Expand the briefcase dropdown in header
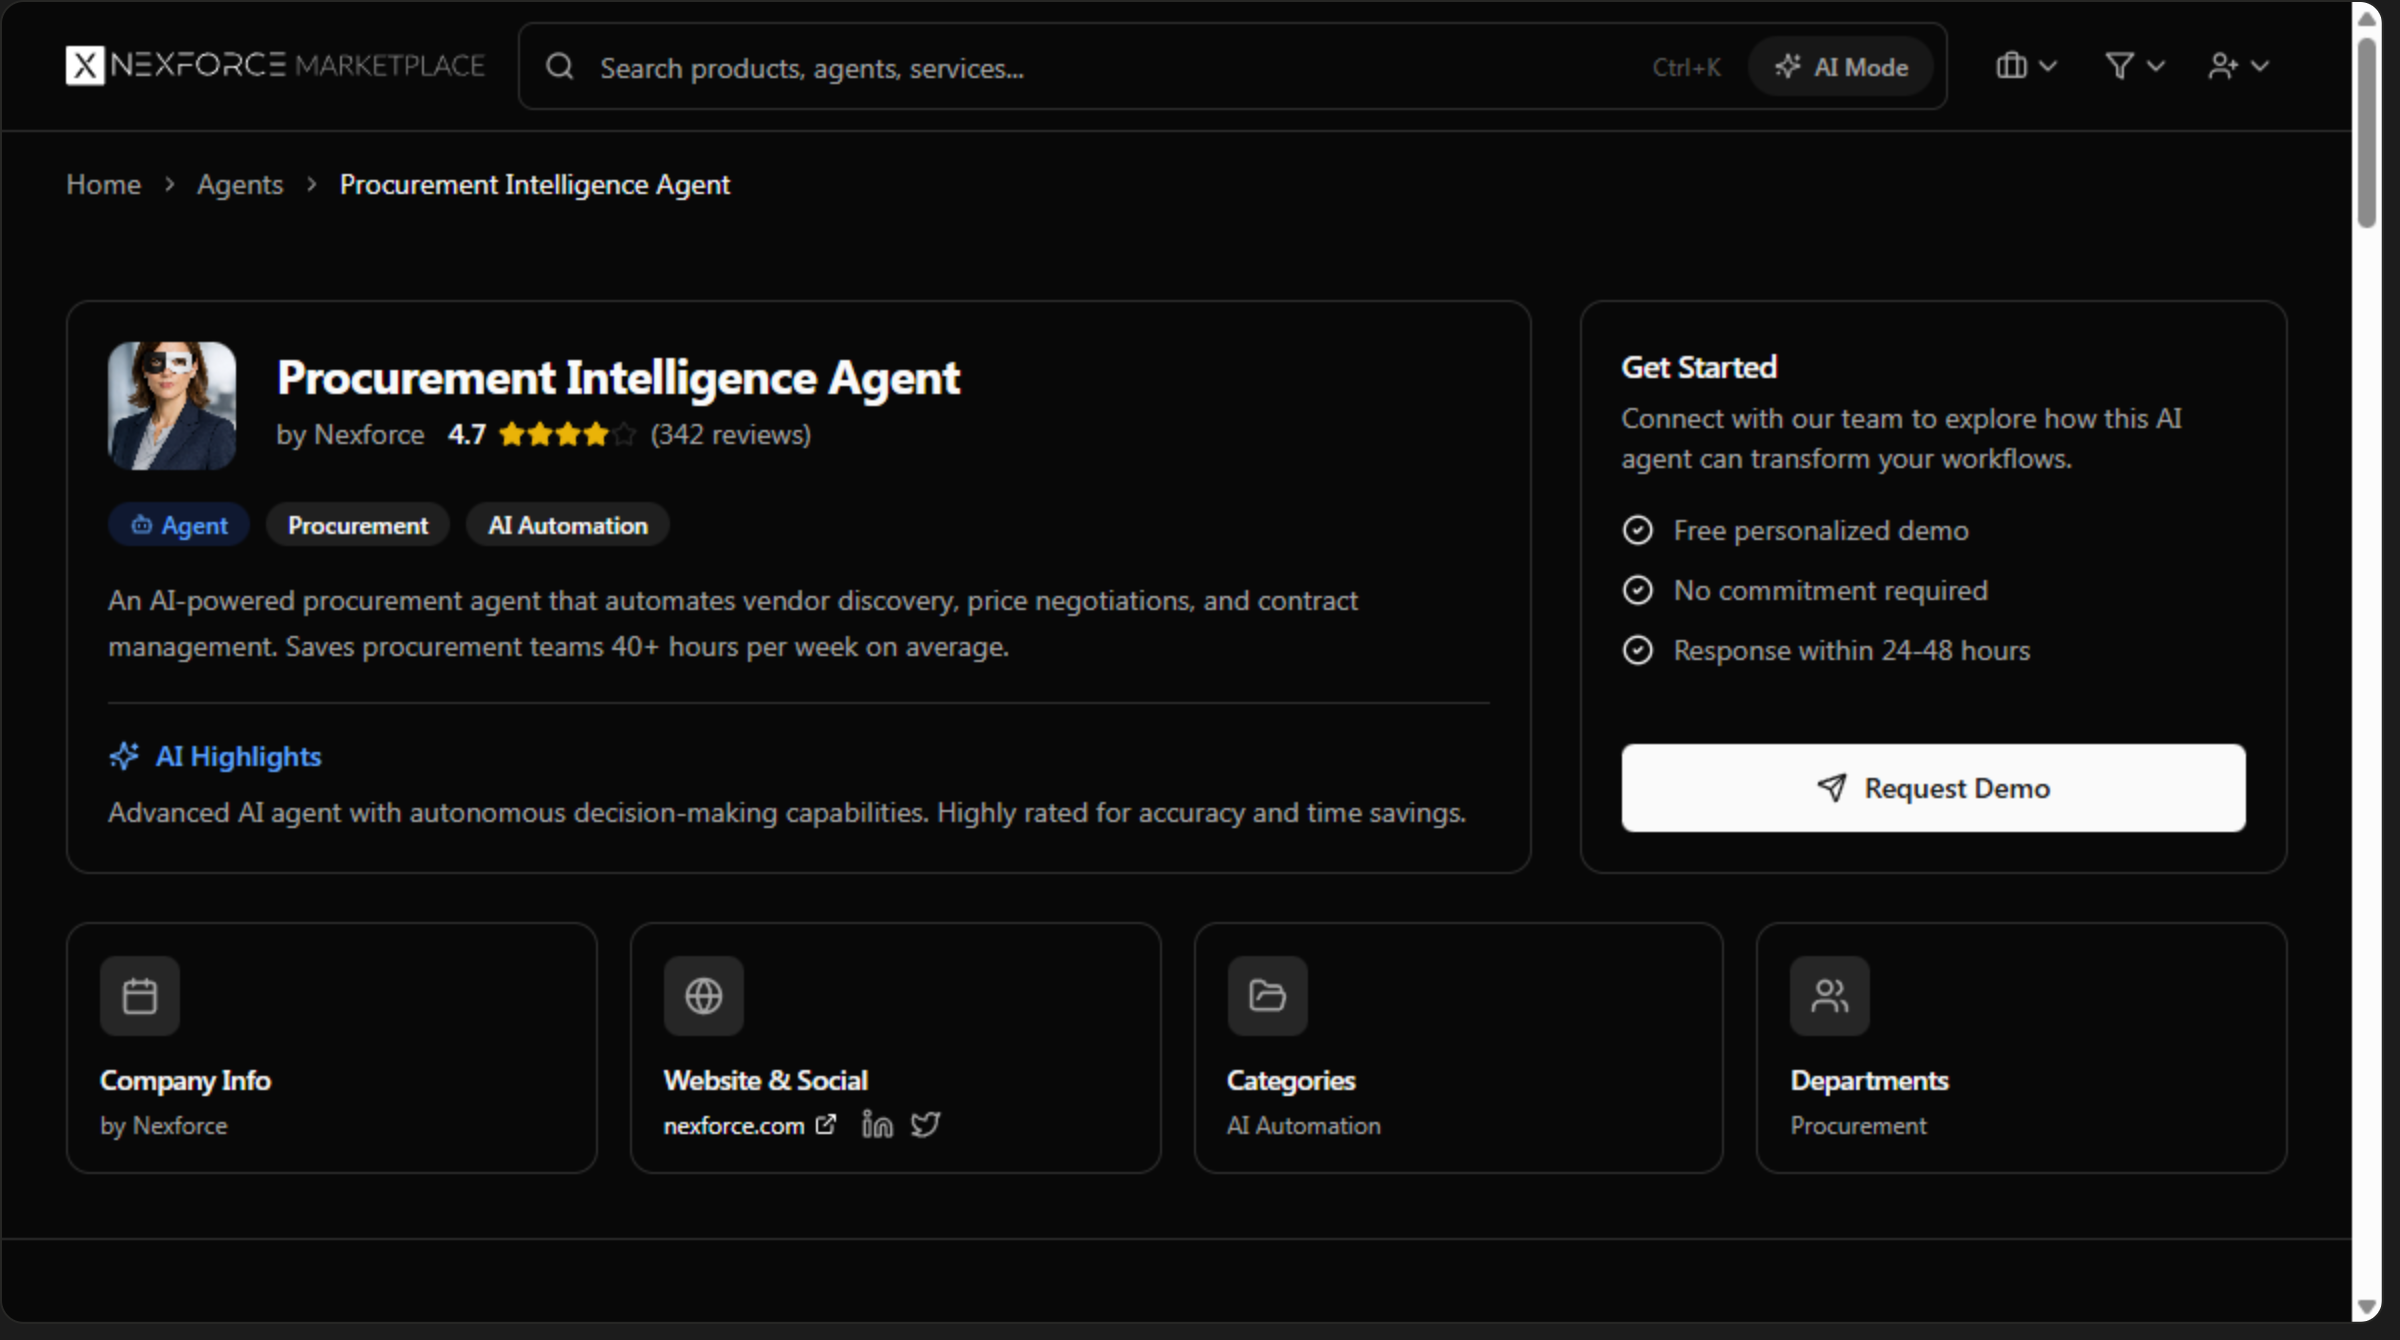 coord(2026,66)
